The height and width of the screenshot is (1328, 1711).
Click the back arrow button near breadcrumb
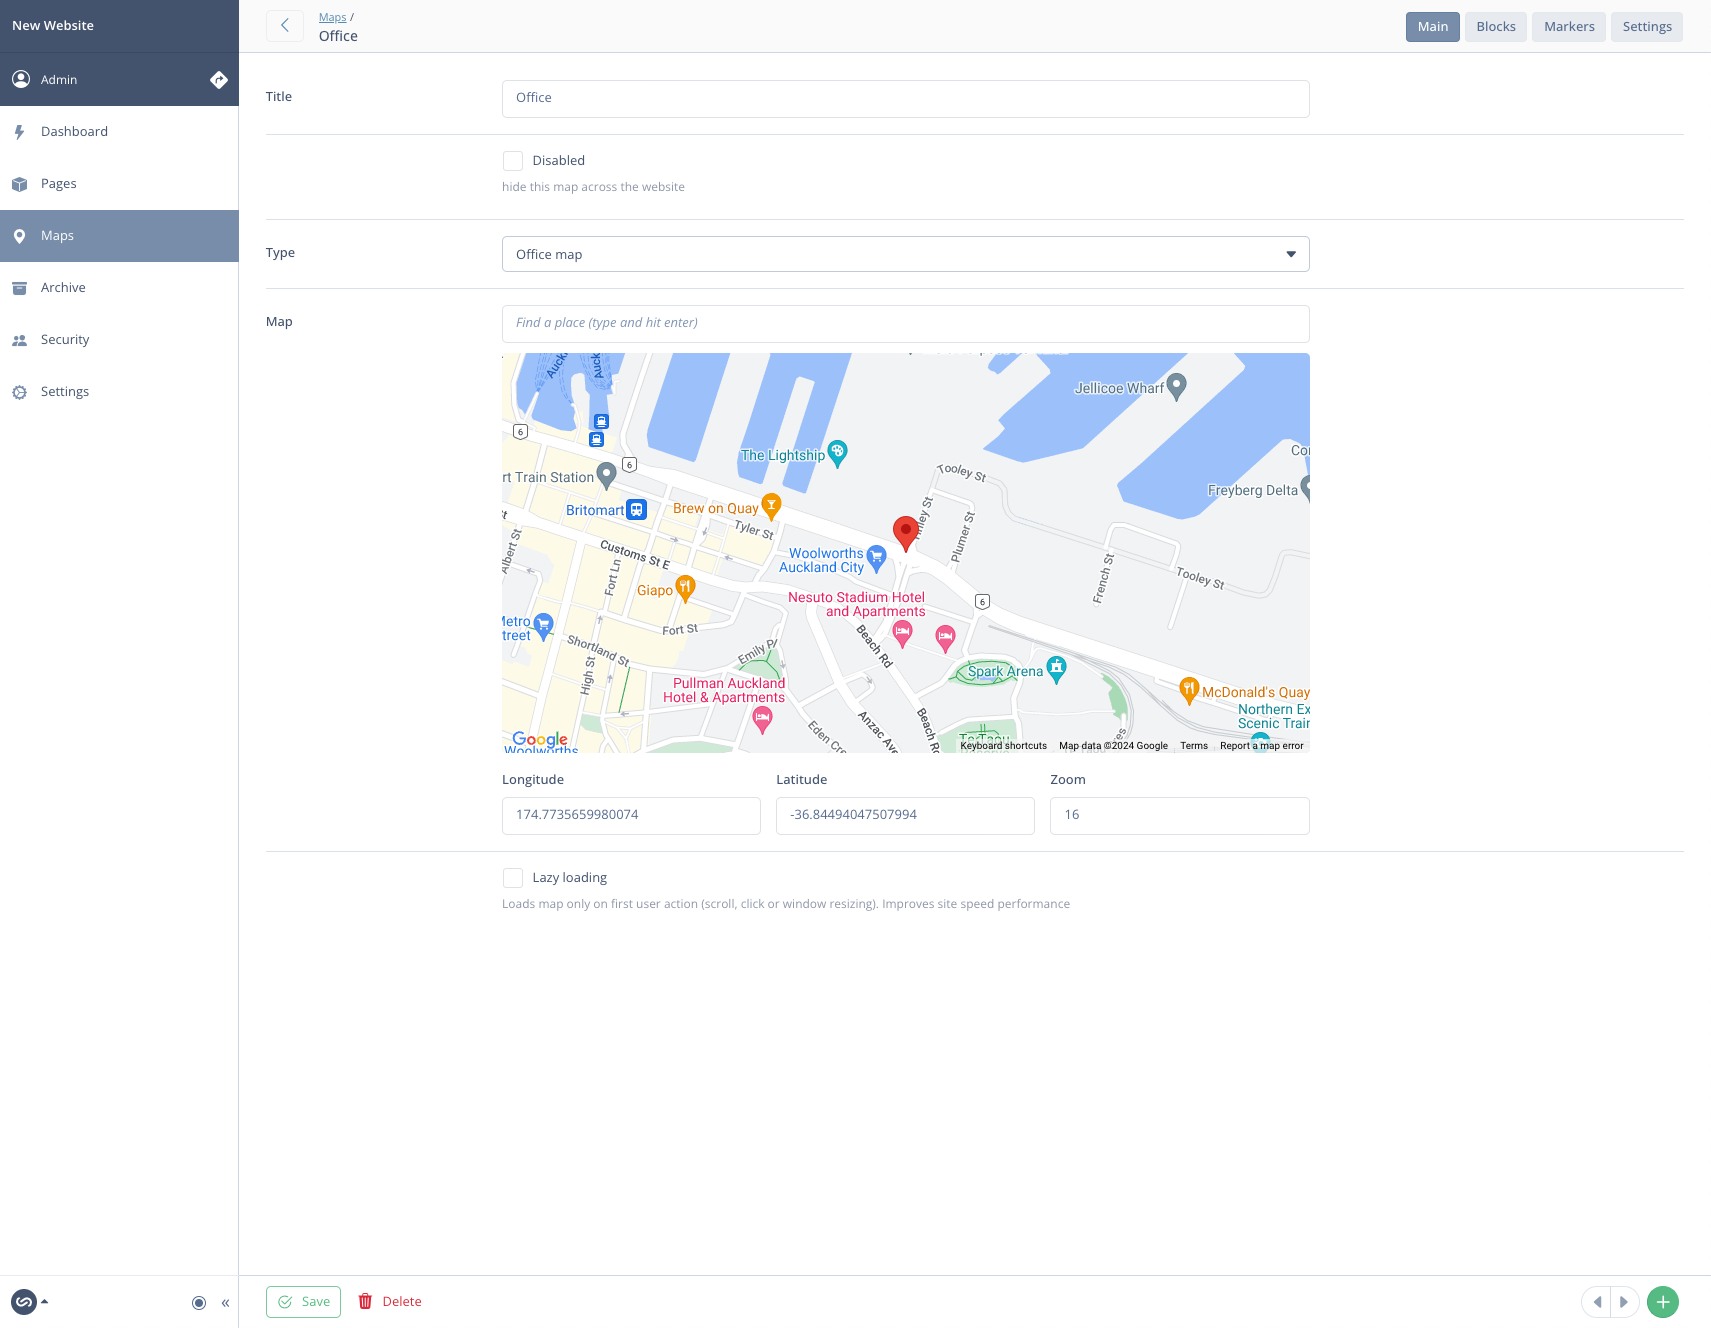point(285,26)
